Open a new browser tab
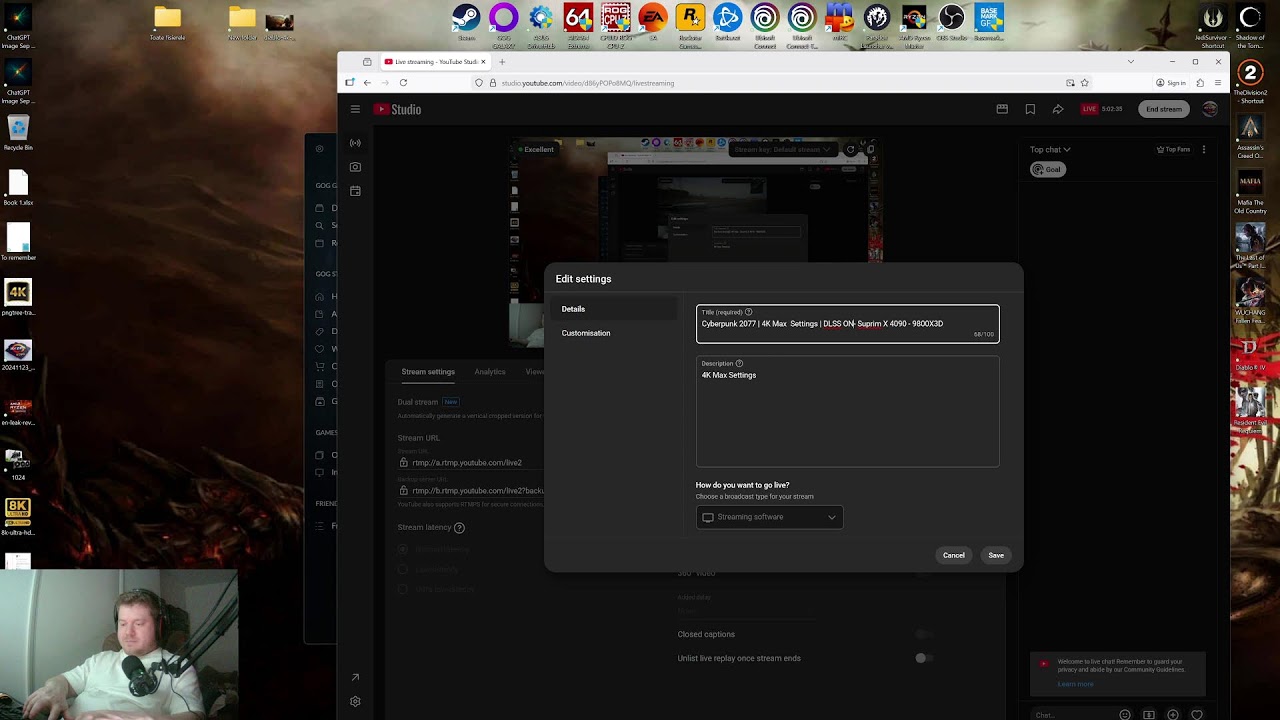1280x720 pixels. 502,62
